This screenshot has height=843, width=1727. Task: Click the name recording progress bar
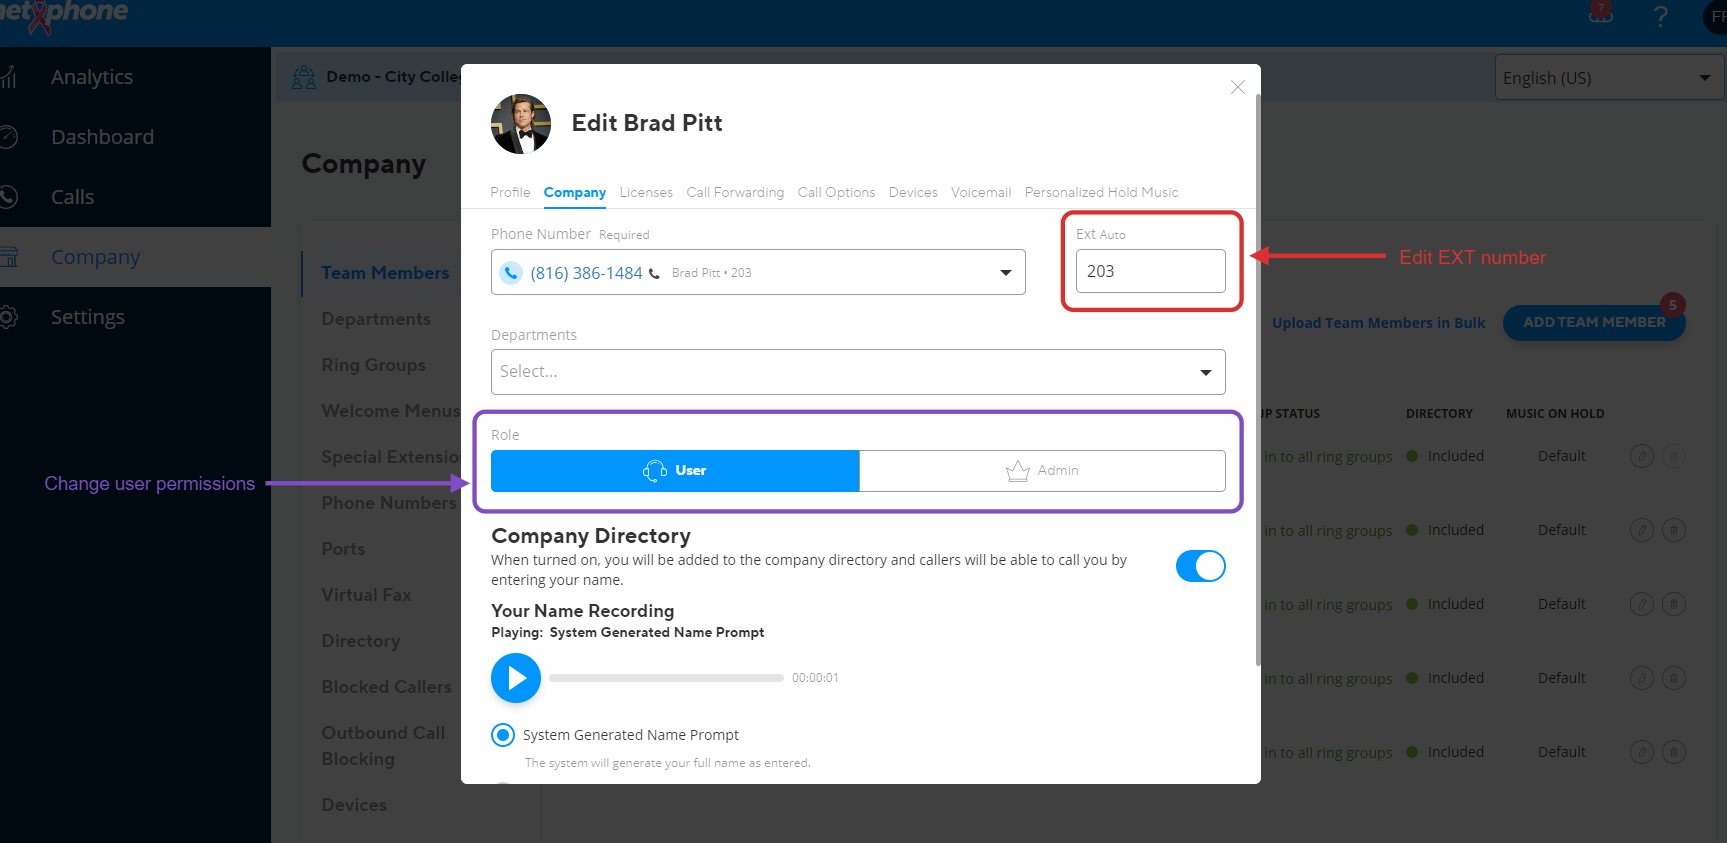click(x=666, y=678)
